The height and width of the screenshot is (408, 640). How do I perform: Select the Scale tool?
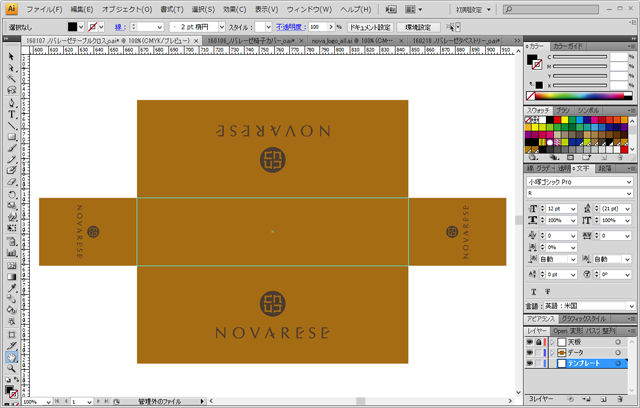coord(11,206)
